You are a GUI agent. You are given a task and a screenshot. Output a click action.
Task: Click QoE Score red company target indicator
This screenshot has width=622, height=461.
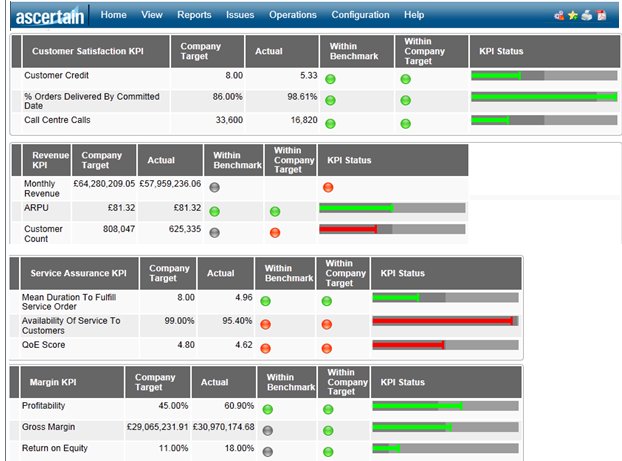[327, 348]
